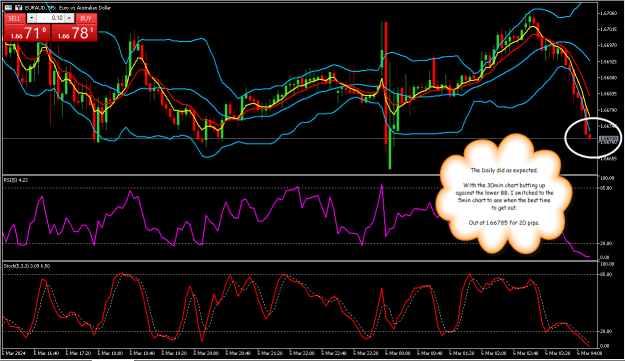Open the depth of market chart icon
This screenshot has width=625, height=361.
click(x=18, y=8)
